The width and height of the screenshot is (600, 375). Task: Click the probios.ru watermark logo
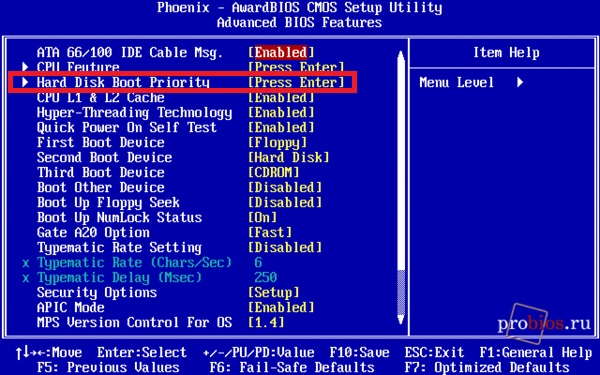coord(543,323)
